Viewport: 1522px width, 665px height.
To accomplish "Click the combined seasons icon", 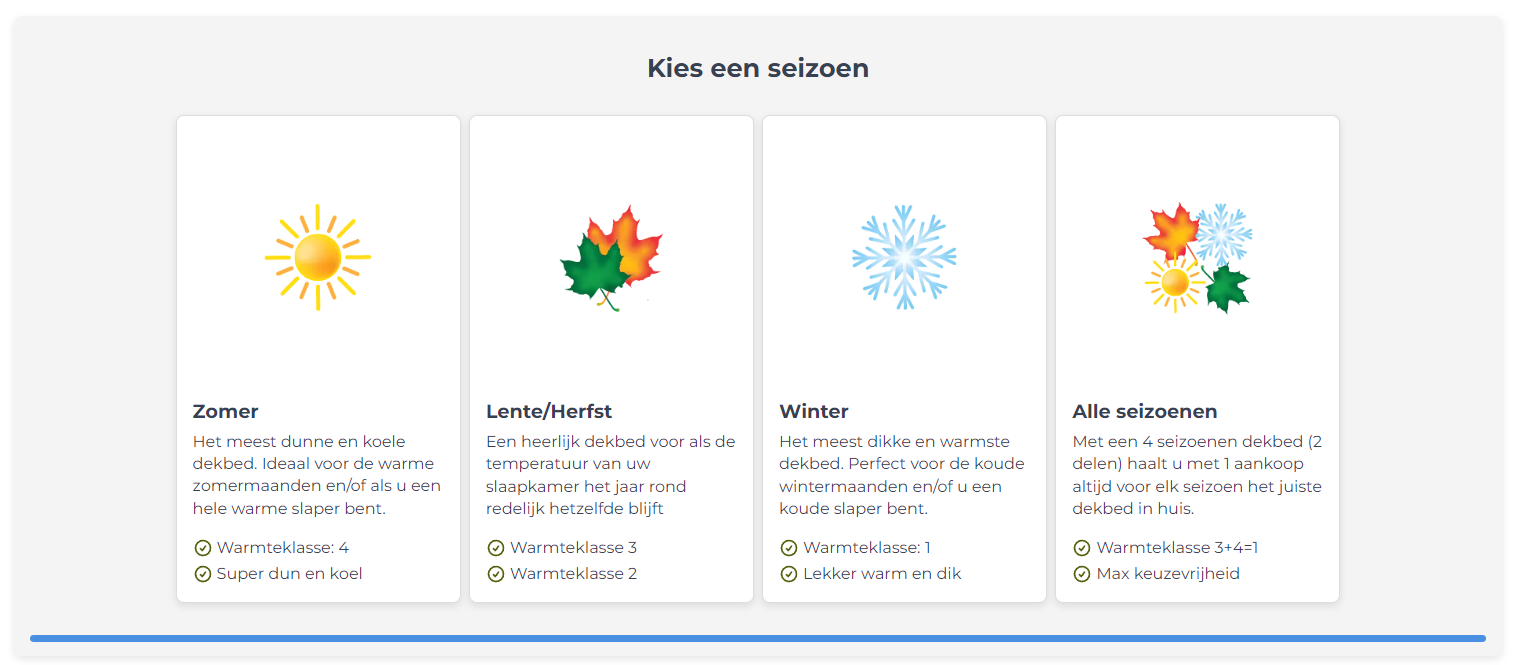I will 1197,258.
